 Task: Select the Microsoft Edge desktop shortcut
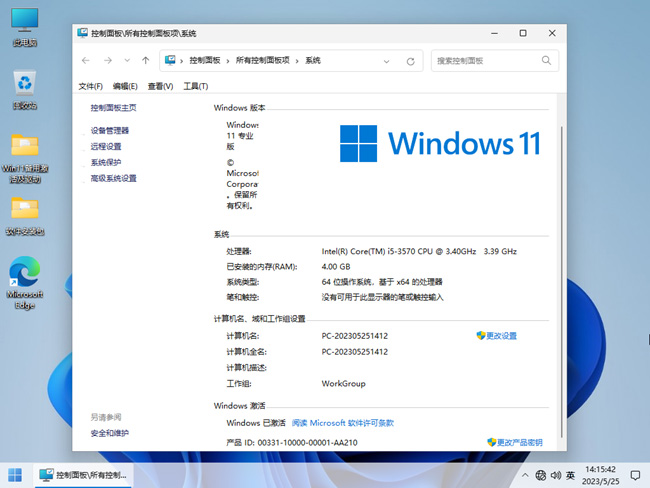click(x=25, y=283)
